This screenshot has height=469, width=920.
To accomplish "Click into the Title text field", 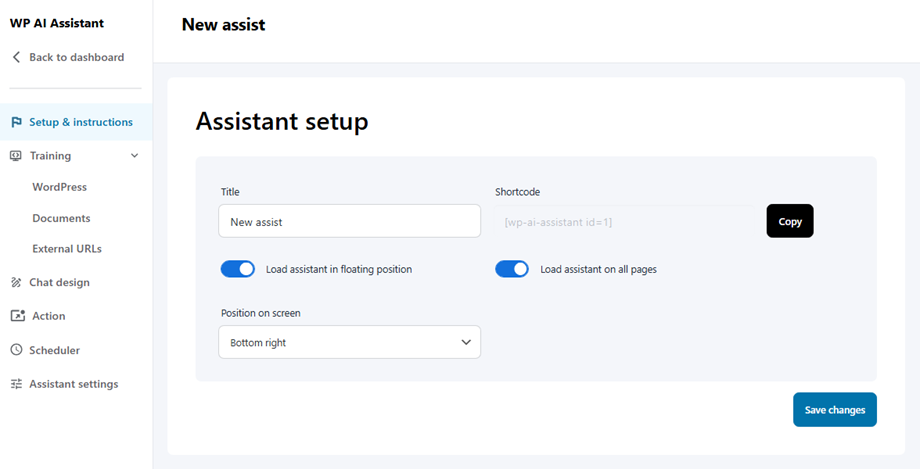I will 349,222.
